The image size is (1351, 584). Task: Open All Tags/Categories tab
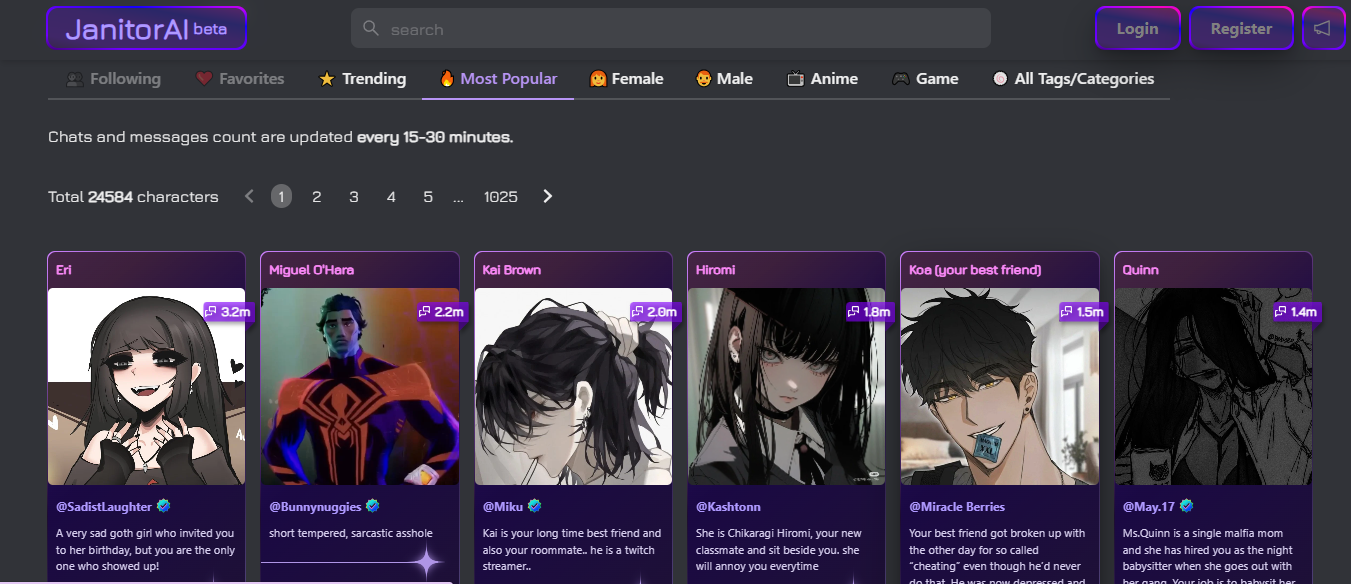[x=1073, y=79]
